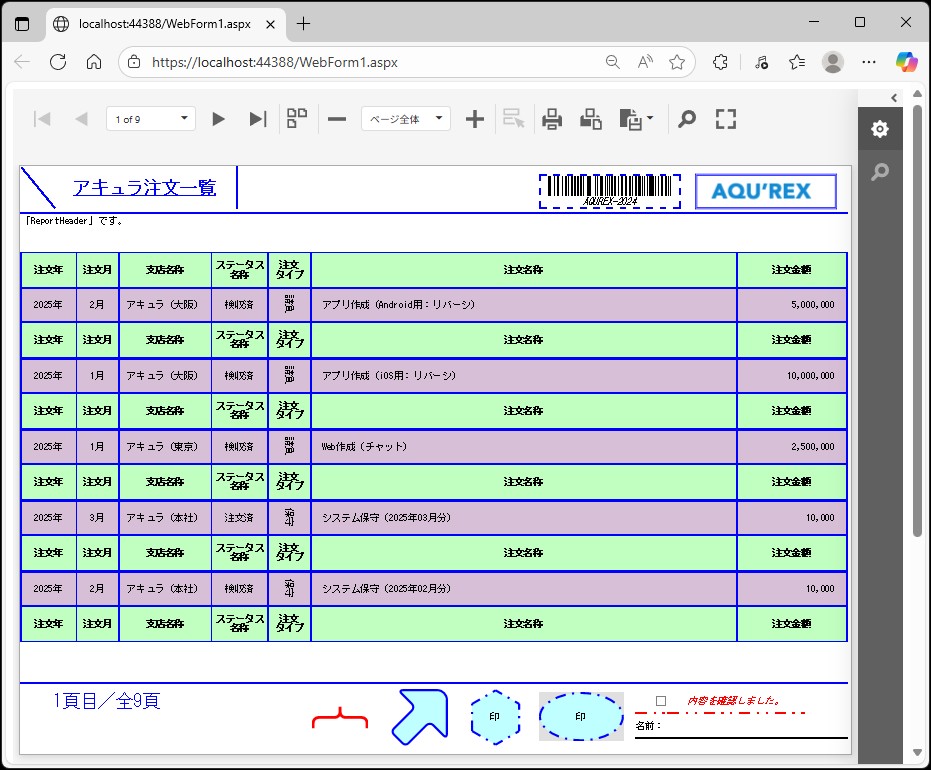Open the search magnifier in toolbar
Viewport: 931px width, 770px height.
tap(686, 119)
